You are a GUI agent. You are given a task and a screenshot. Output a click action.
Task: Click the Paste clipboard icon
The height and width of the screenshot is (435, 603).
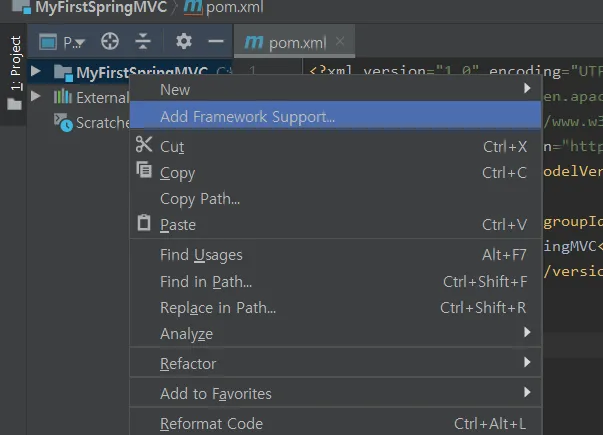coord(144,224)
